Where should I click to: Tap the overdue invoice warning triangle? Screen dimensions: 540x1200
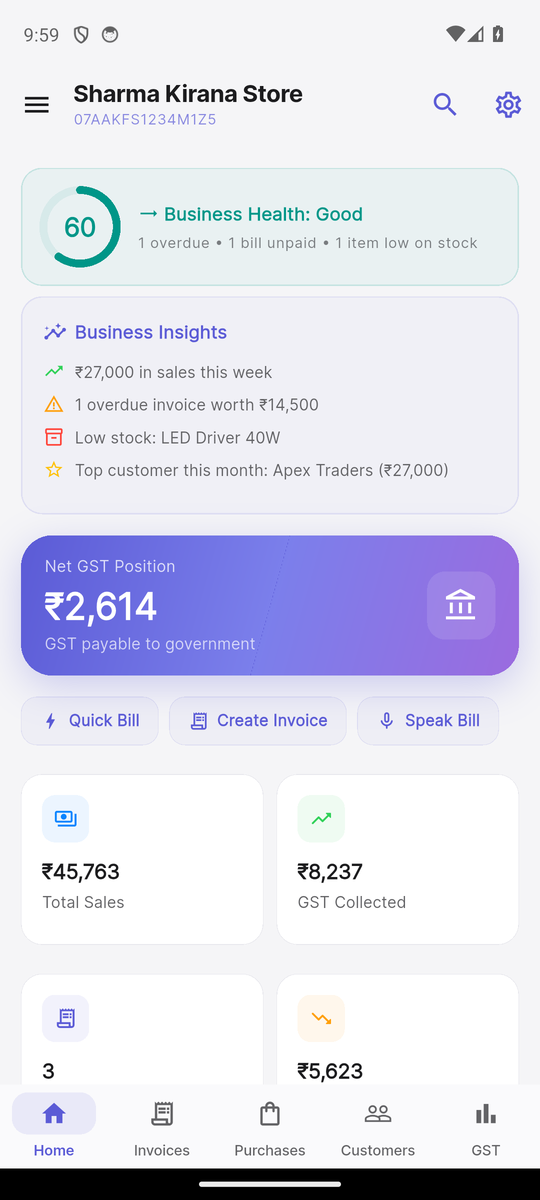pyautogui.click(x=54, y=405)
